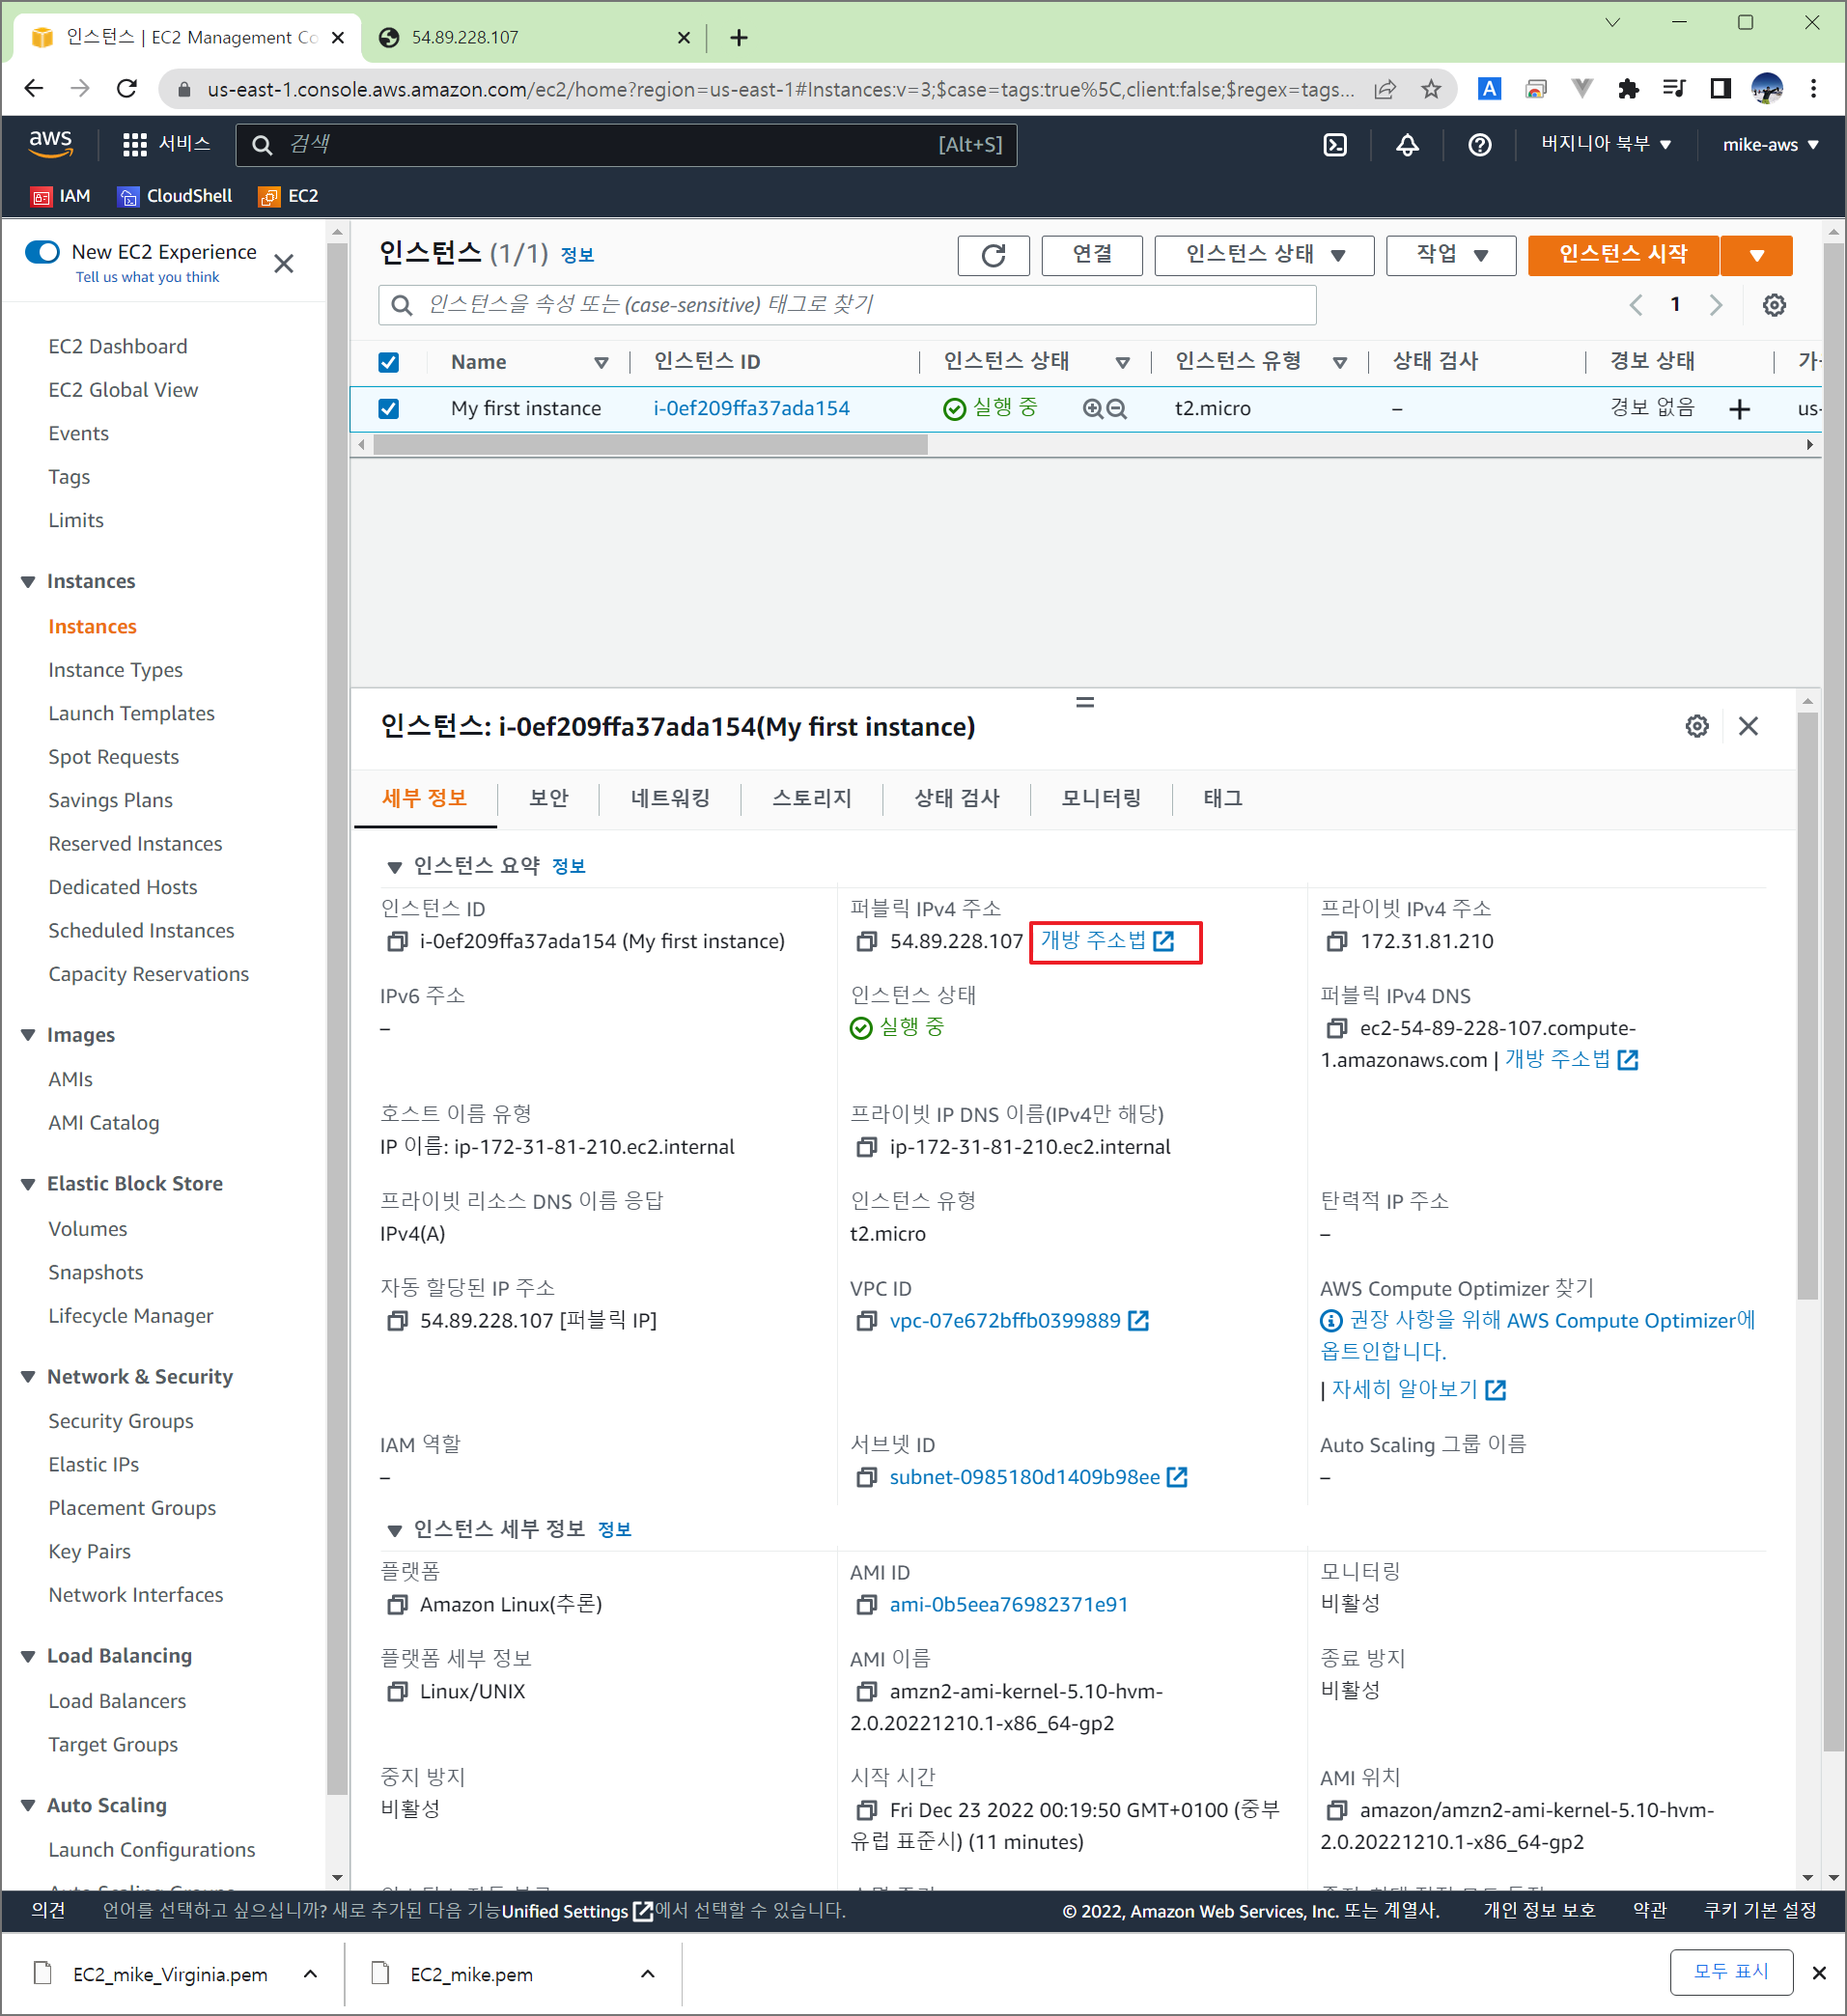Viewport: 1847px width, 2016px height.
Task: Open detail panel settings gear icon
Action: tap(1697, 726)
